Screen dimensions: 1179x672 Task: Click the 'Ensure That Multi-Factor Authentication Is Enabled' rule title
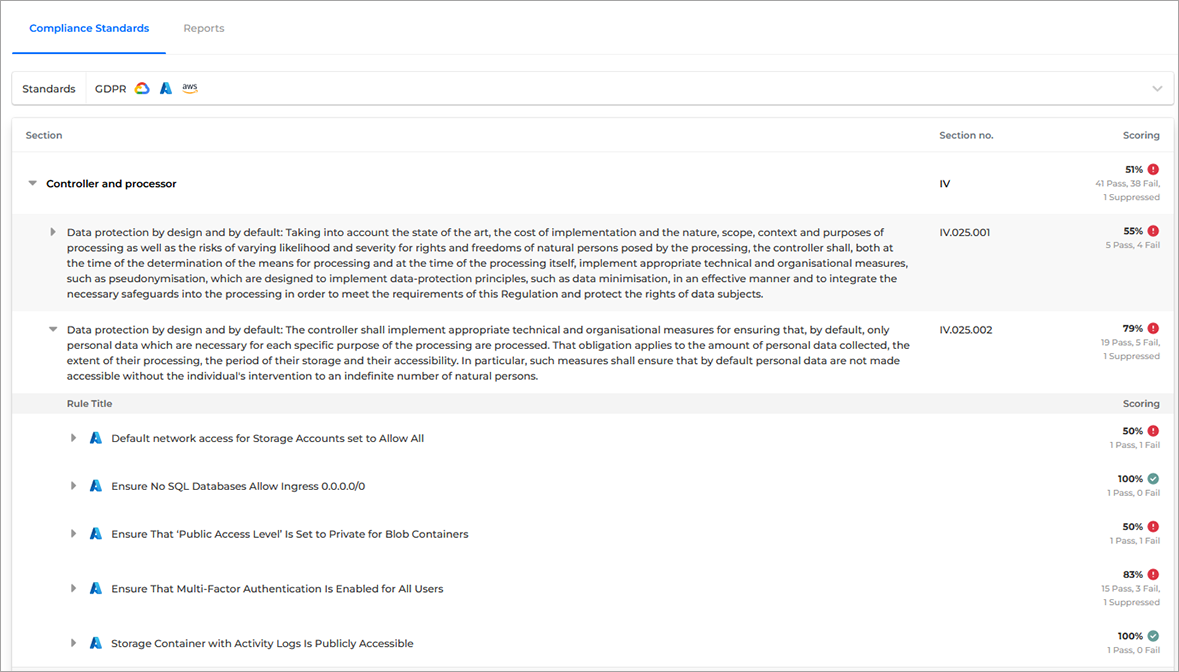coord(278,588)
